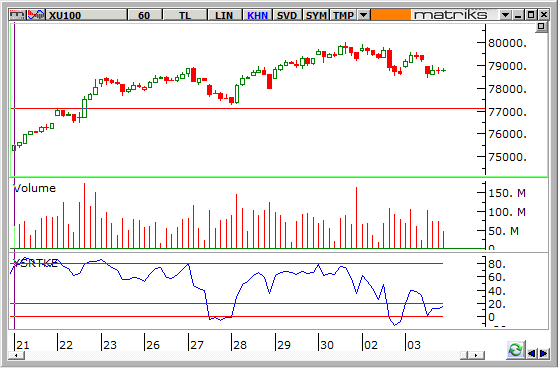Click the horizontal scrollbar right arrow

(476, 355)
